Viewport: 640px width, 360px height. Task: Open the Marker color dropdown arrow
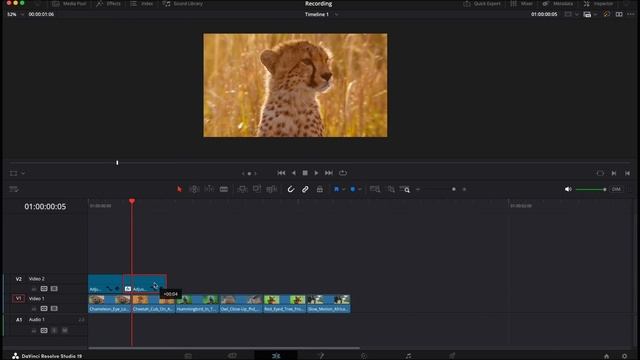tap(360, 189)
